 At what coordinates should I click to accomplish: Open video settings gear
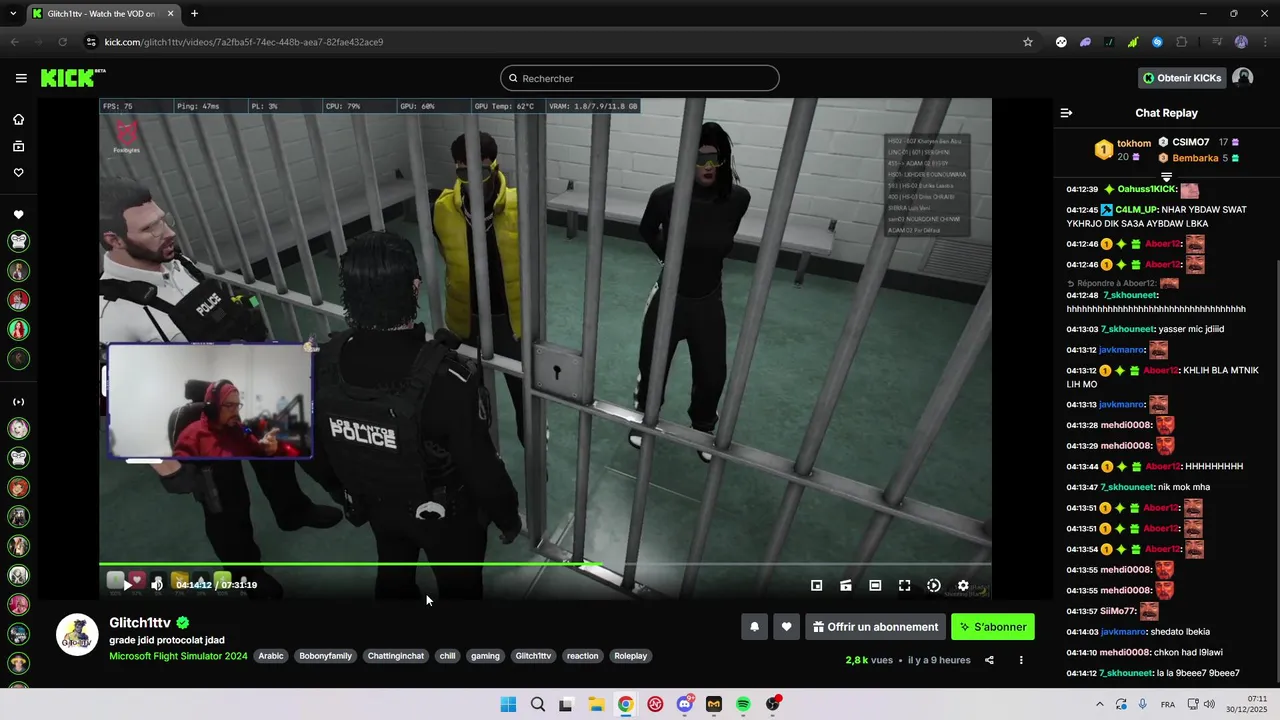pyautogui.click(x=963, y=586)
